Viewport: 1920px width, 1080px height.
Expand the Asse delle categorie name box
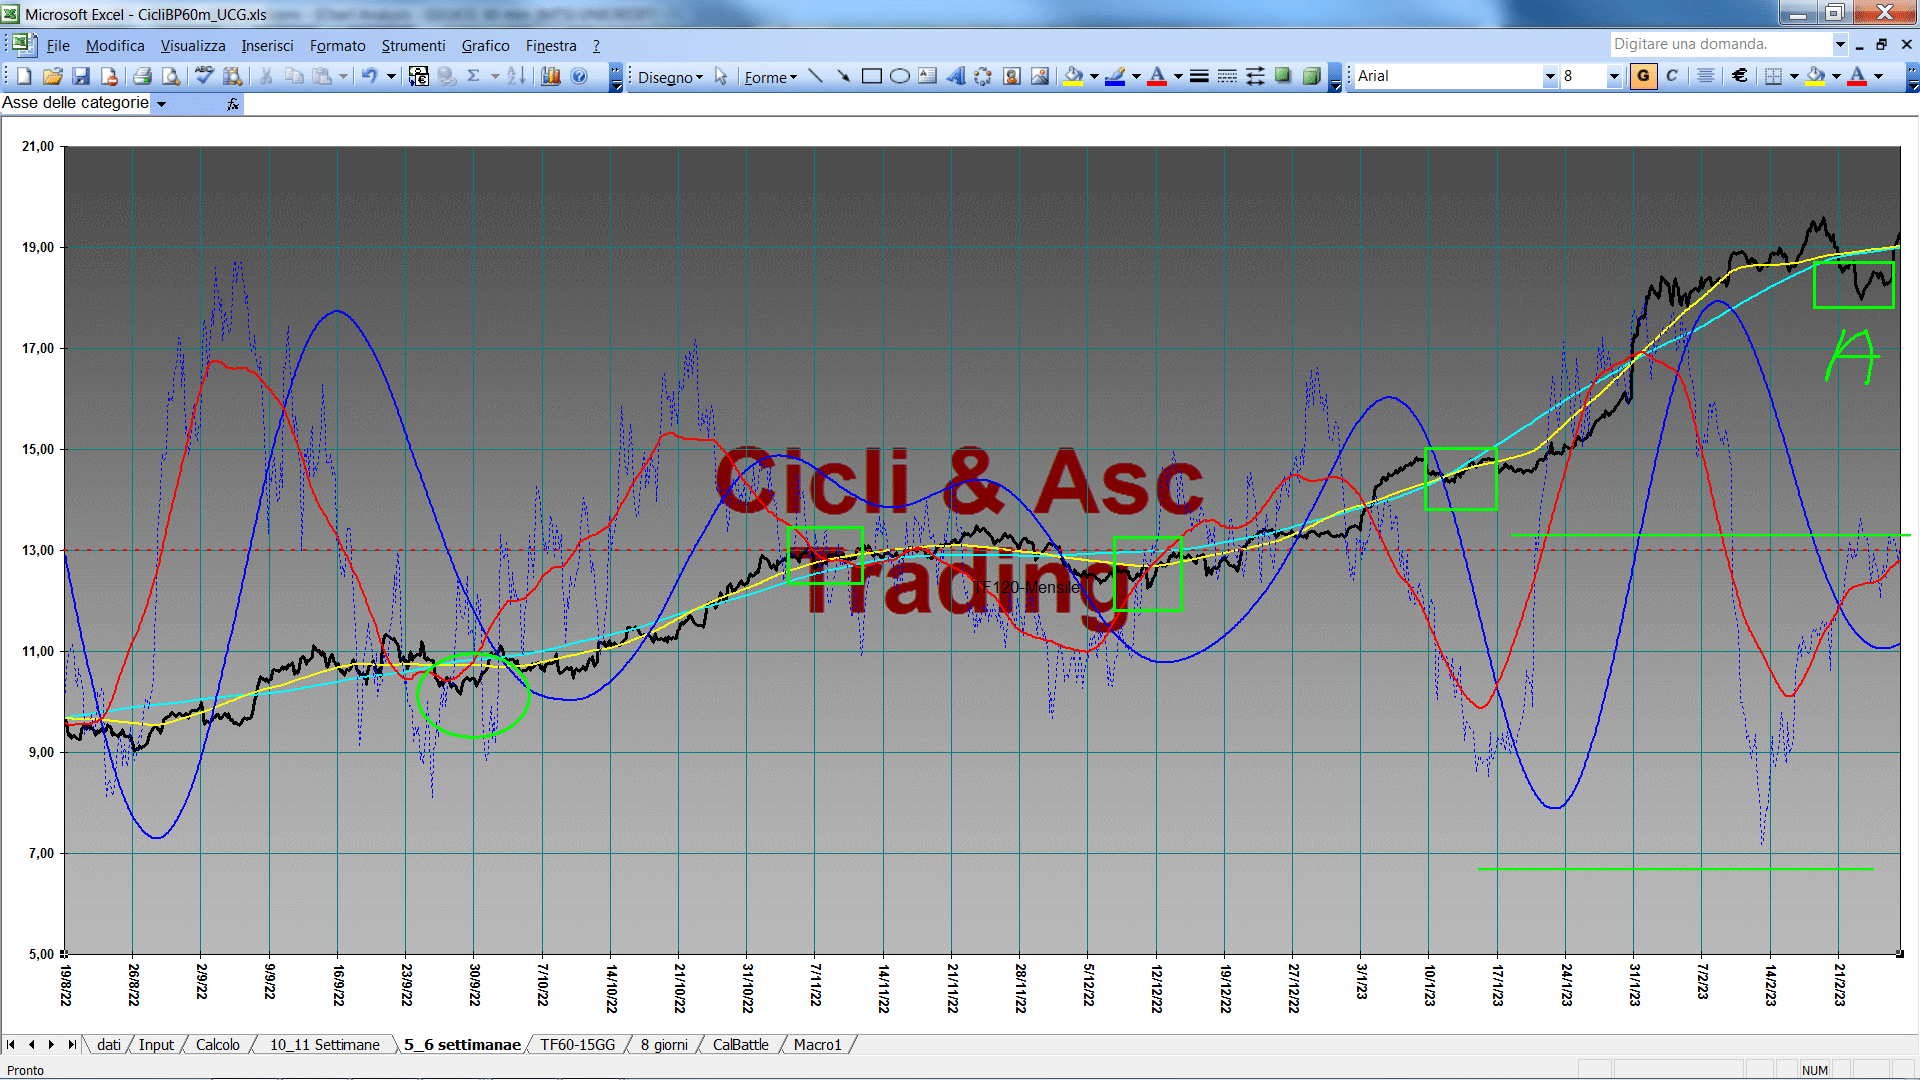pos(161,103)
